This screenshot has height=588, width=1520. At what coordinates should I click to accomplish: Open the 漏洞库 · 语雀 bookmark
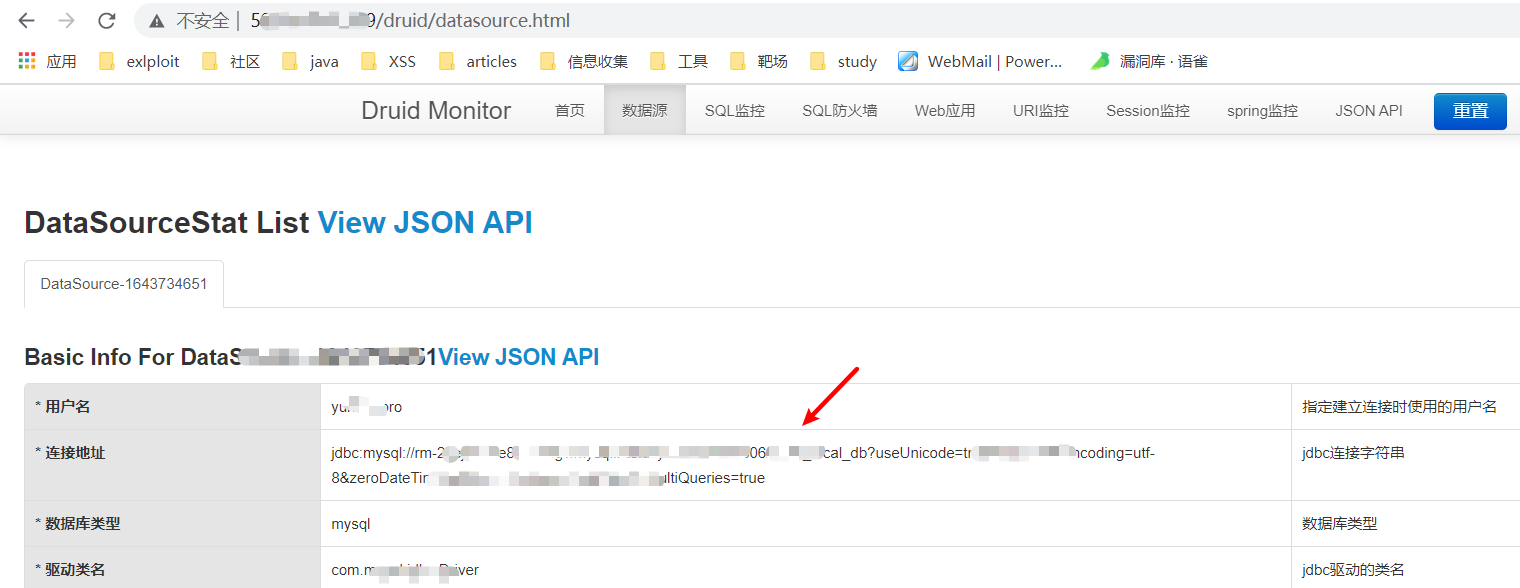[1149, 61]
